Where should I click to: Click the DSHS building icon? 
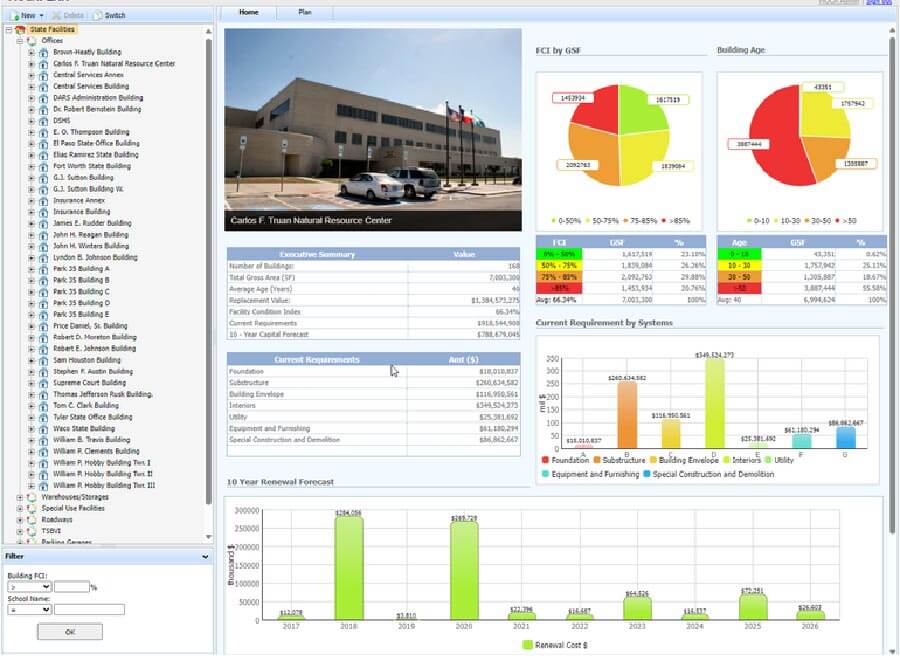[43, 121]
